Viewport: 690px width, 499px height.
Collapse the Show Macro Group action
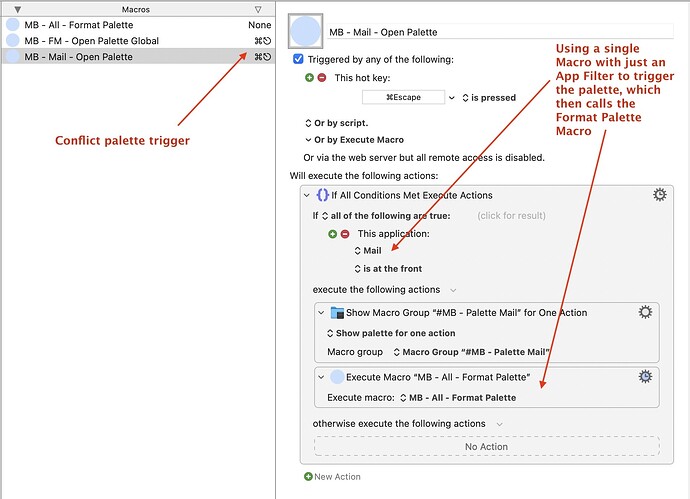pyautogui.click(x=321, y=312)
